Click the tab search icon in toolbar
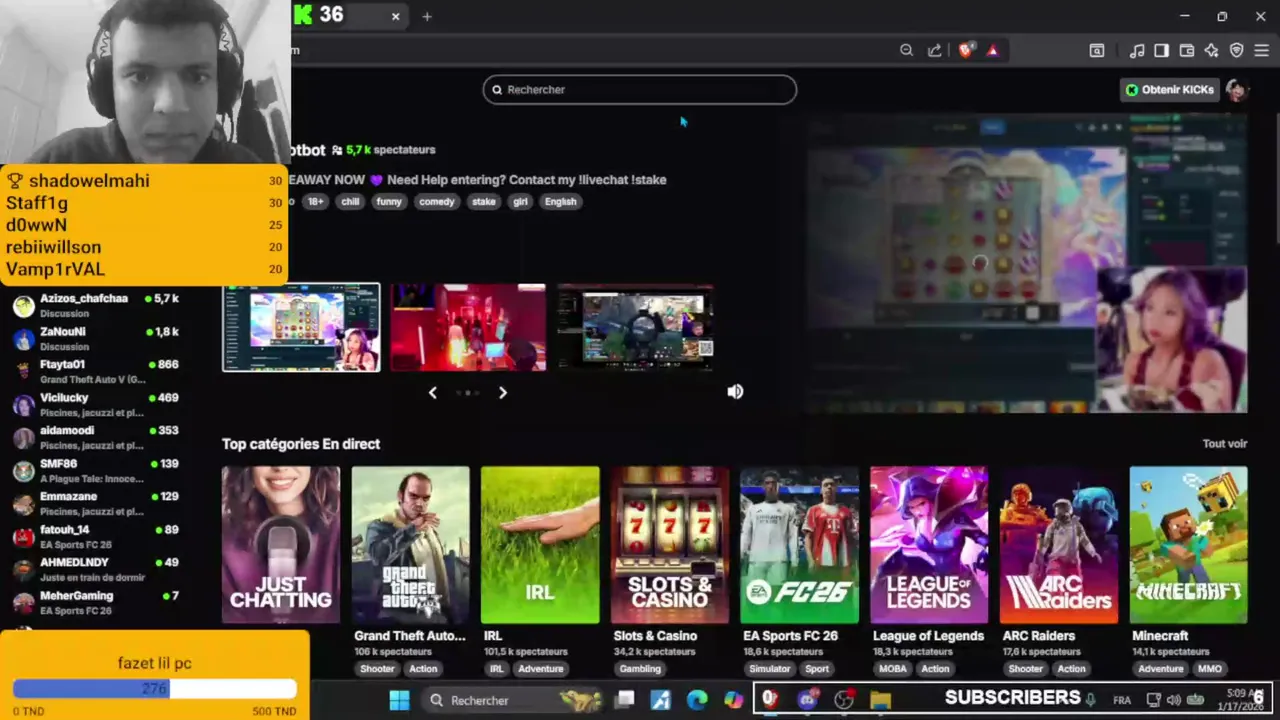Viewport: 1280px width, 720px height. point(1097,50)
